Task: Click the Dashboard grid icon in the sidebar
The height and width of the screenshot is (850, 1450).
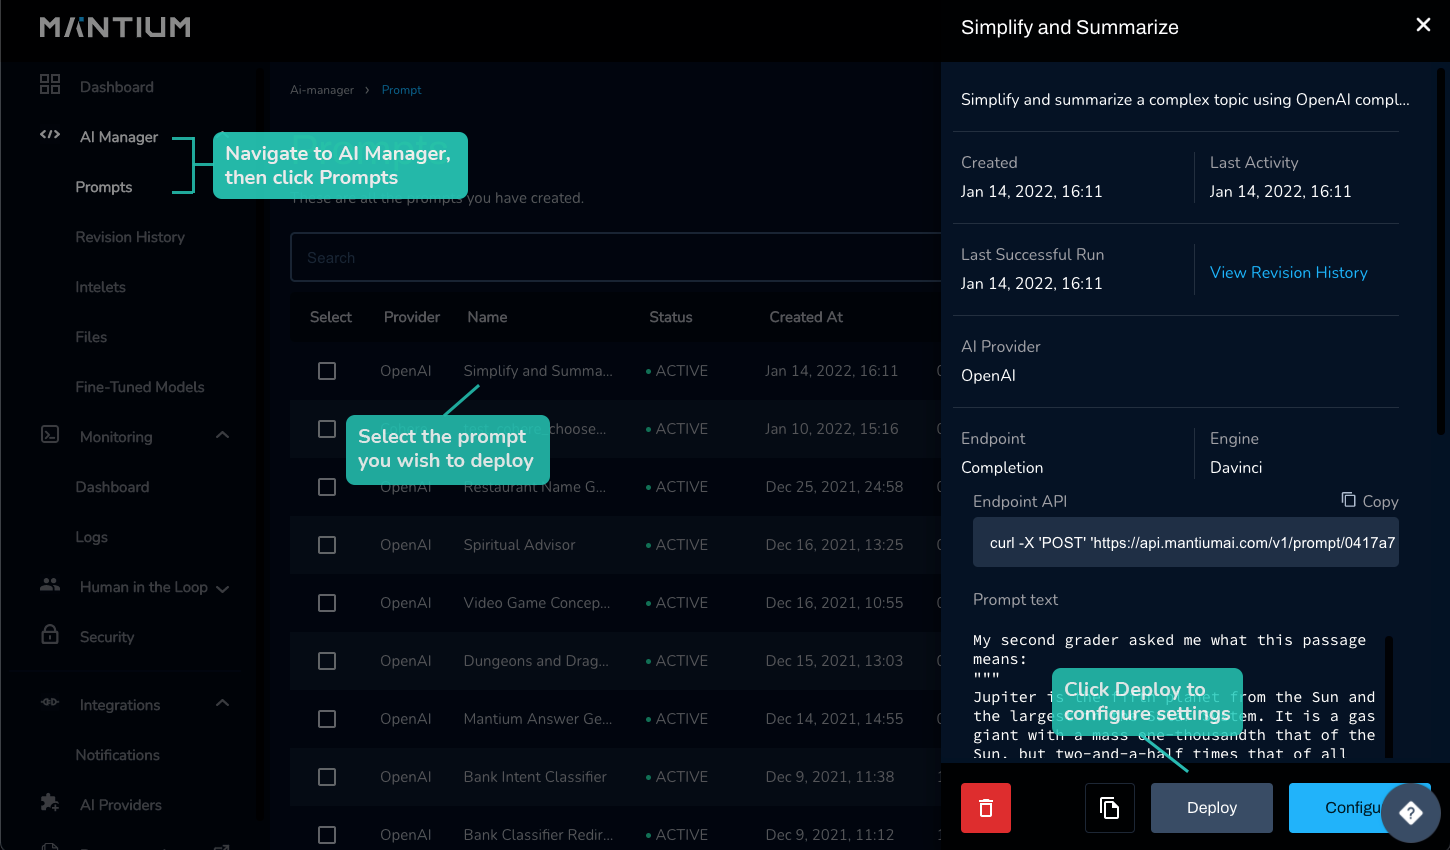Action: pos(50,84)
